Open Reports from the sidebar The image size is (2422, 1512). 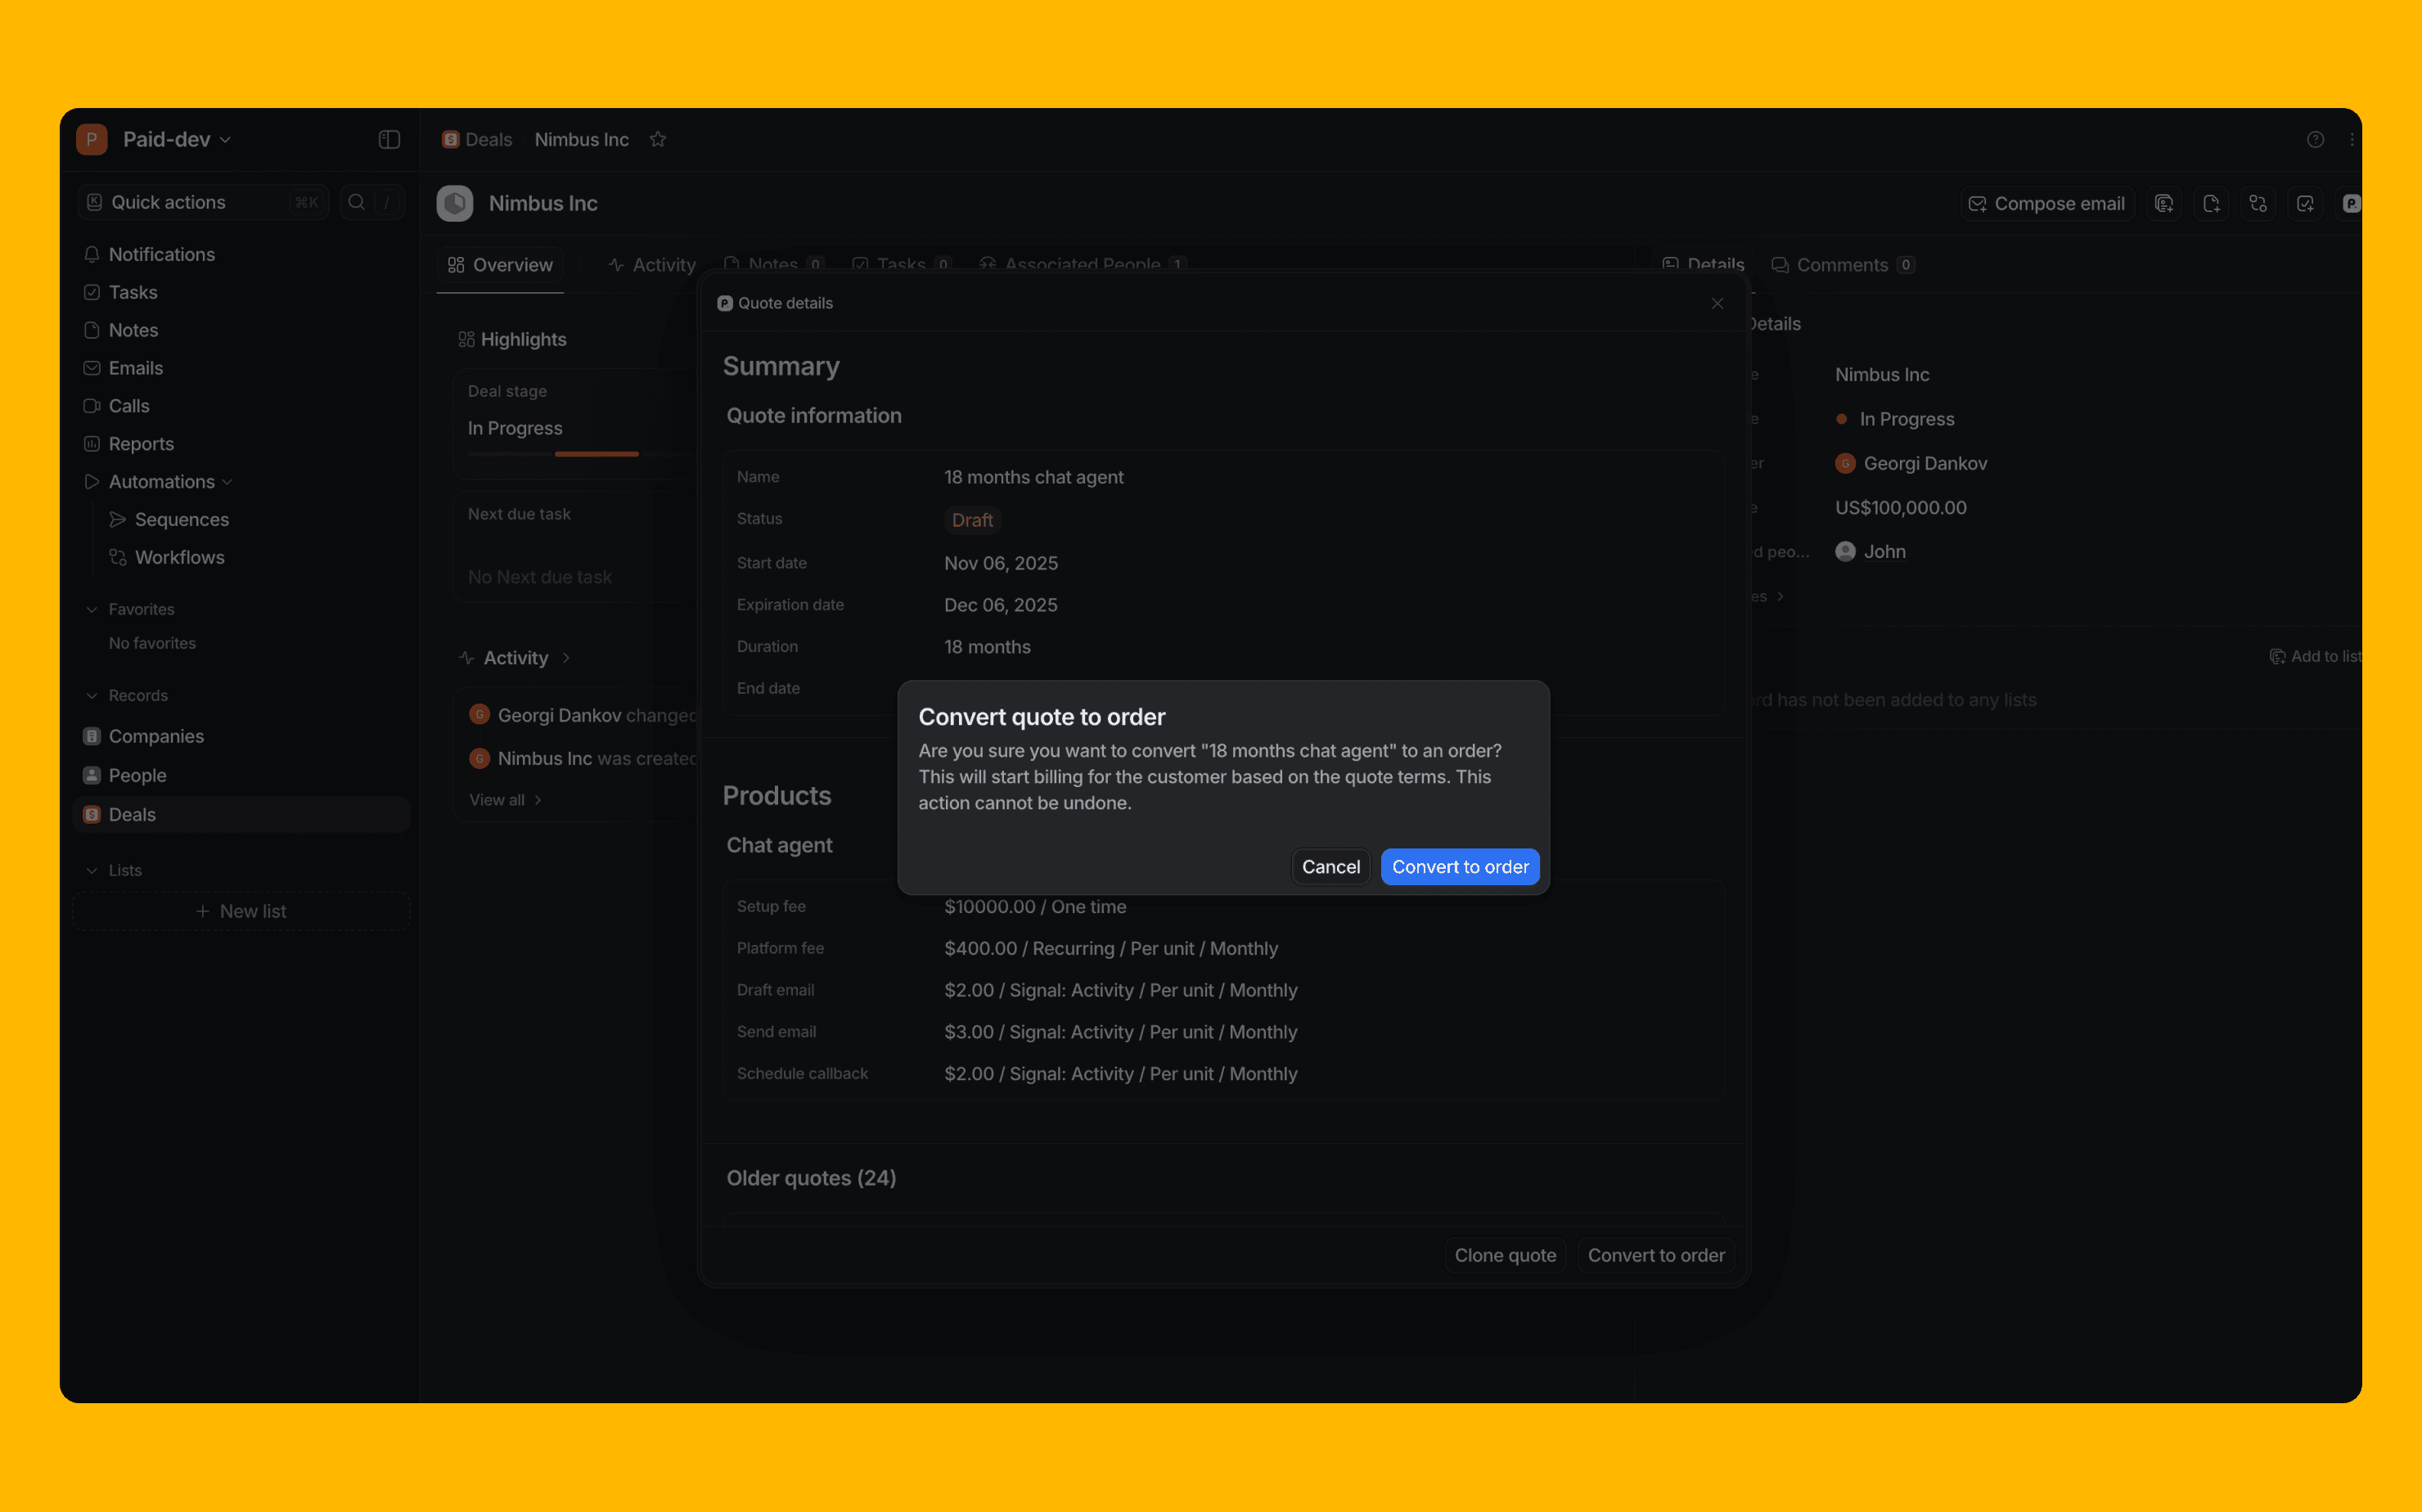(141, 443)
